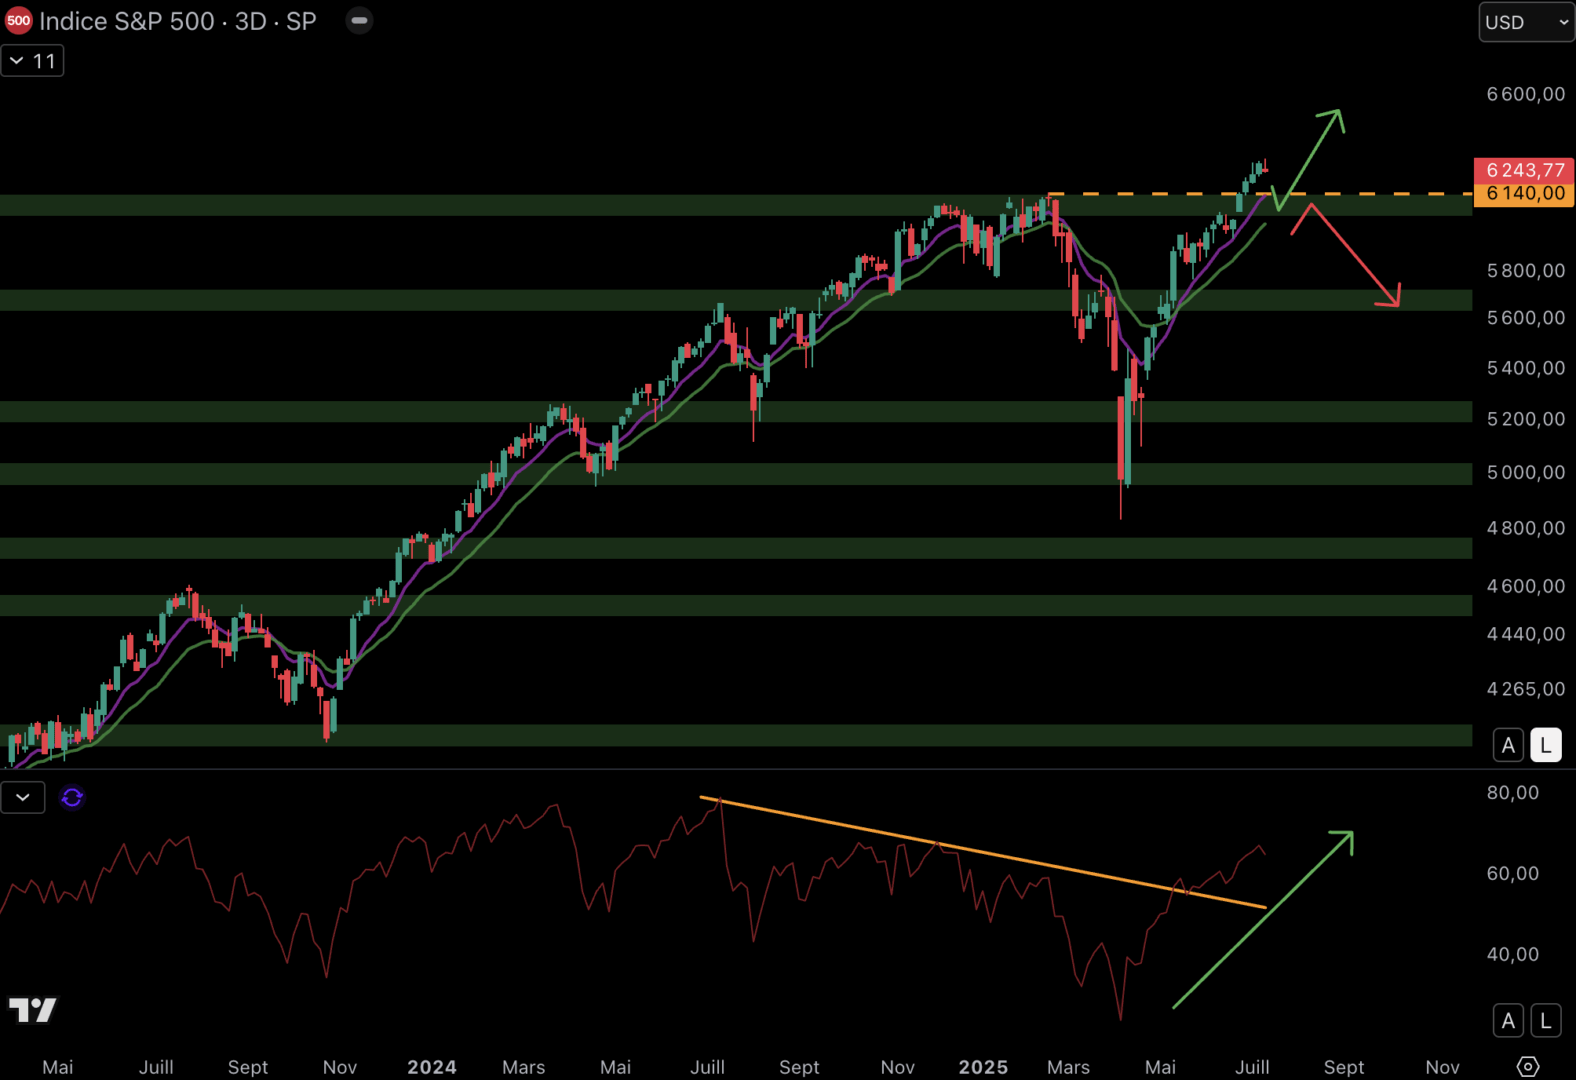Viewport: 1576px width, 1080px height.
Task: Collapse the RSI pane legend chevron
Action: tap(23, 797)
